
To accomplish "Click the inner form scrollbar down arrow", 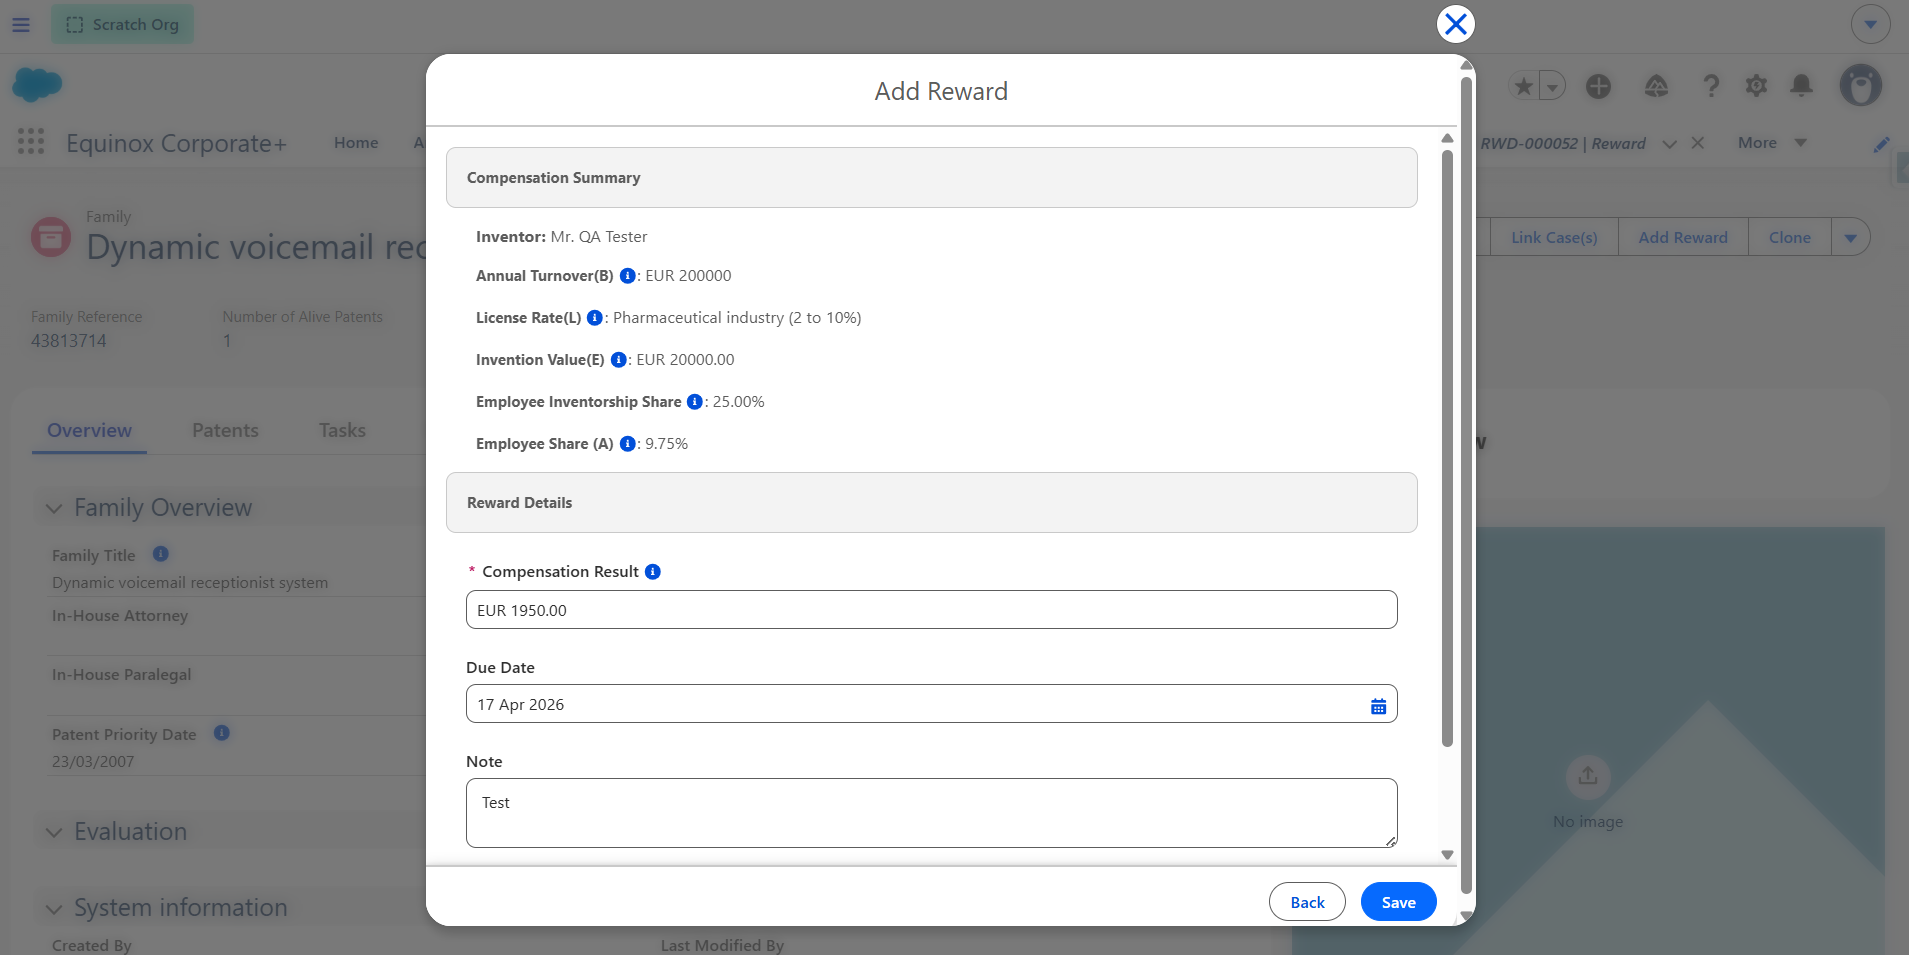I will [1447, 855].
